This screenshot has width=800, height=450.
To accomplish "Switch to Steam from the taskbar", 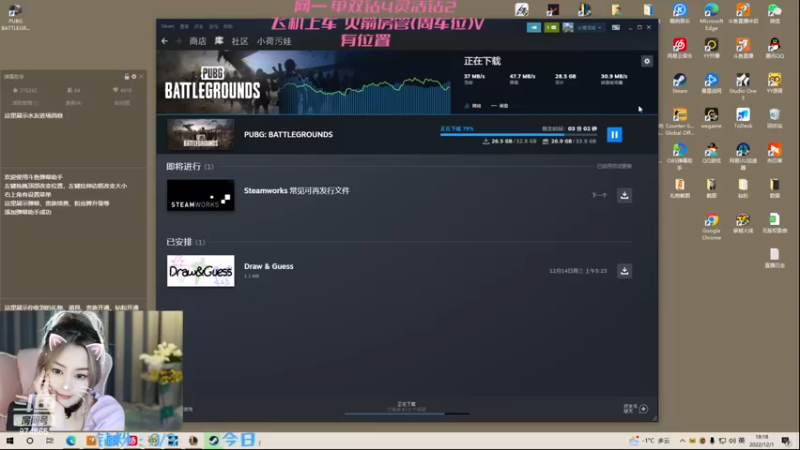I will click(x=213, y=440).
